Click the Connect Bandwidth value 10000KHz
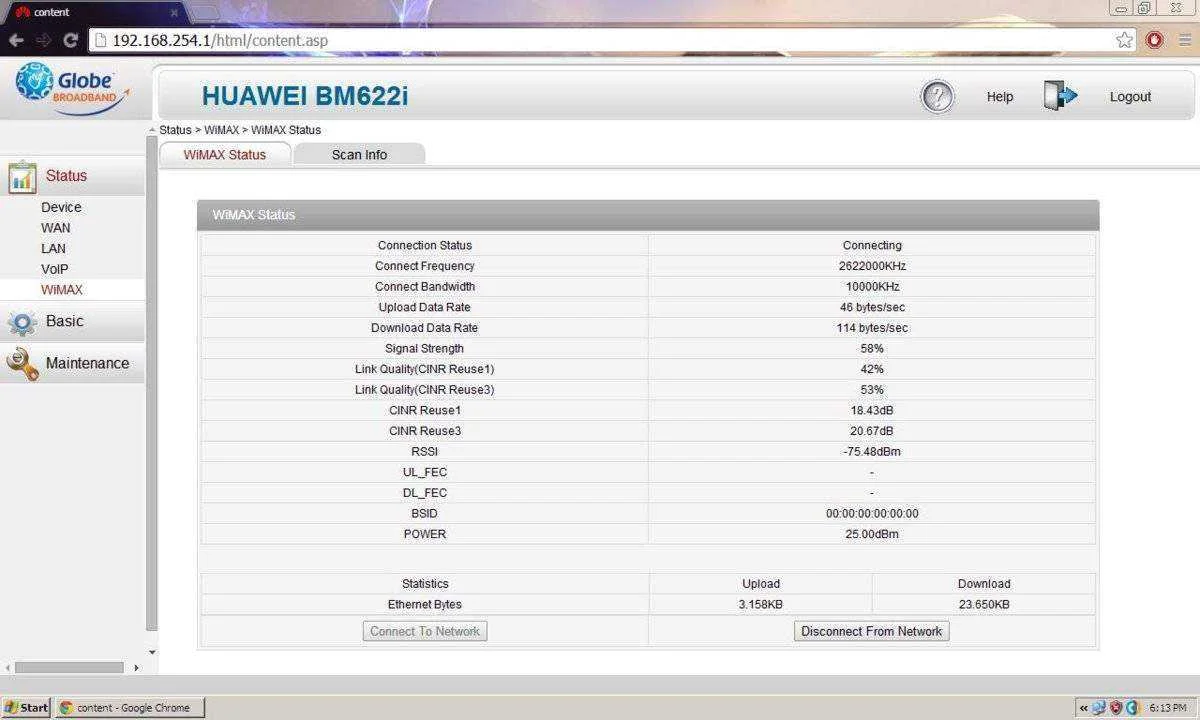The image size is (1200, 720). (872, 287)
